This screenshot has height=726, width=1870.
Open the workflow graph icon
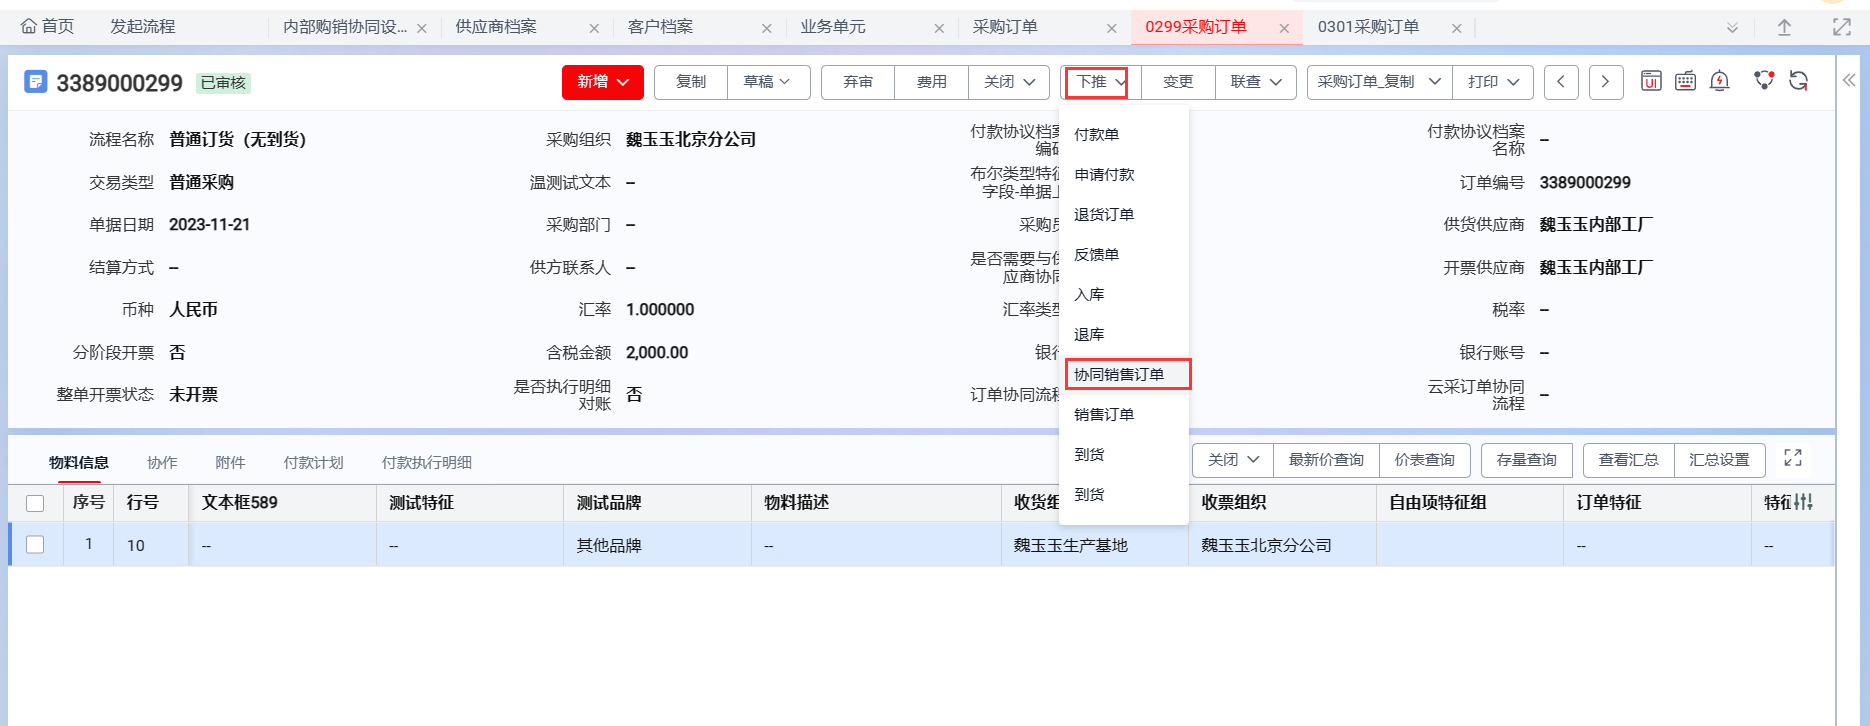tap(1764, 81)
